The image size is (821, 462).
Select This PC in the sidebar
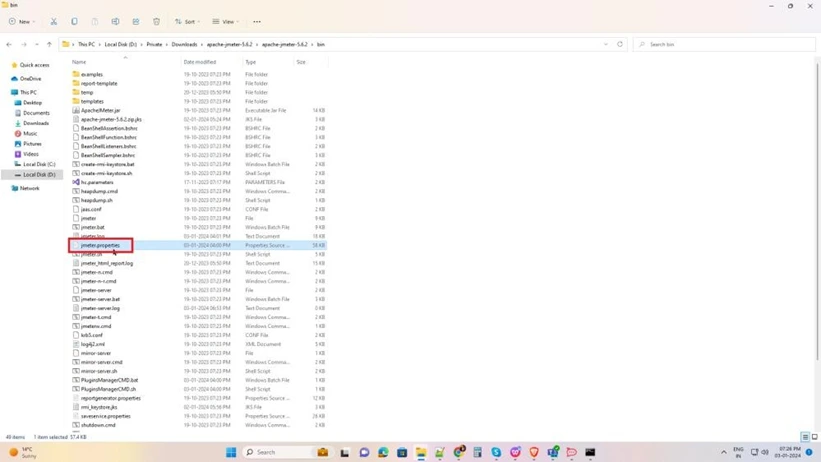pyautogui.click(x=24, y=92)
